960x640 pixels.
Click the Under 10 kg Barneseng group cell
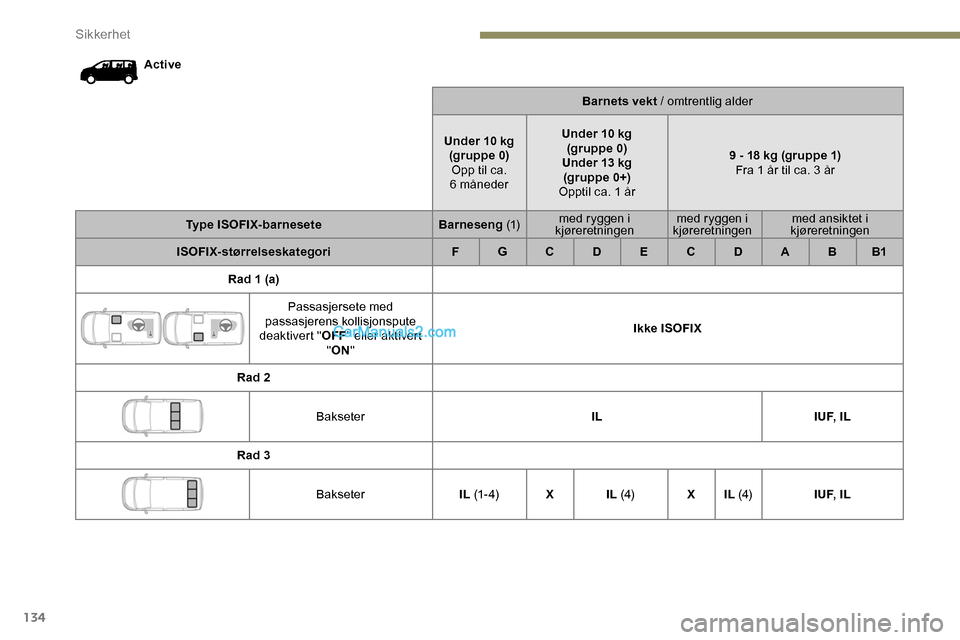479,162
